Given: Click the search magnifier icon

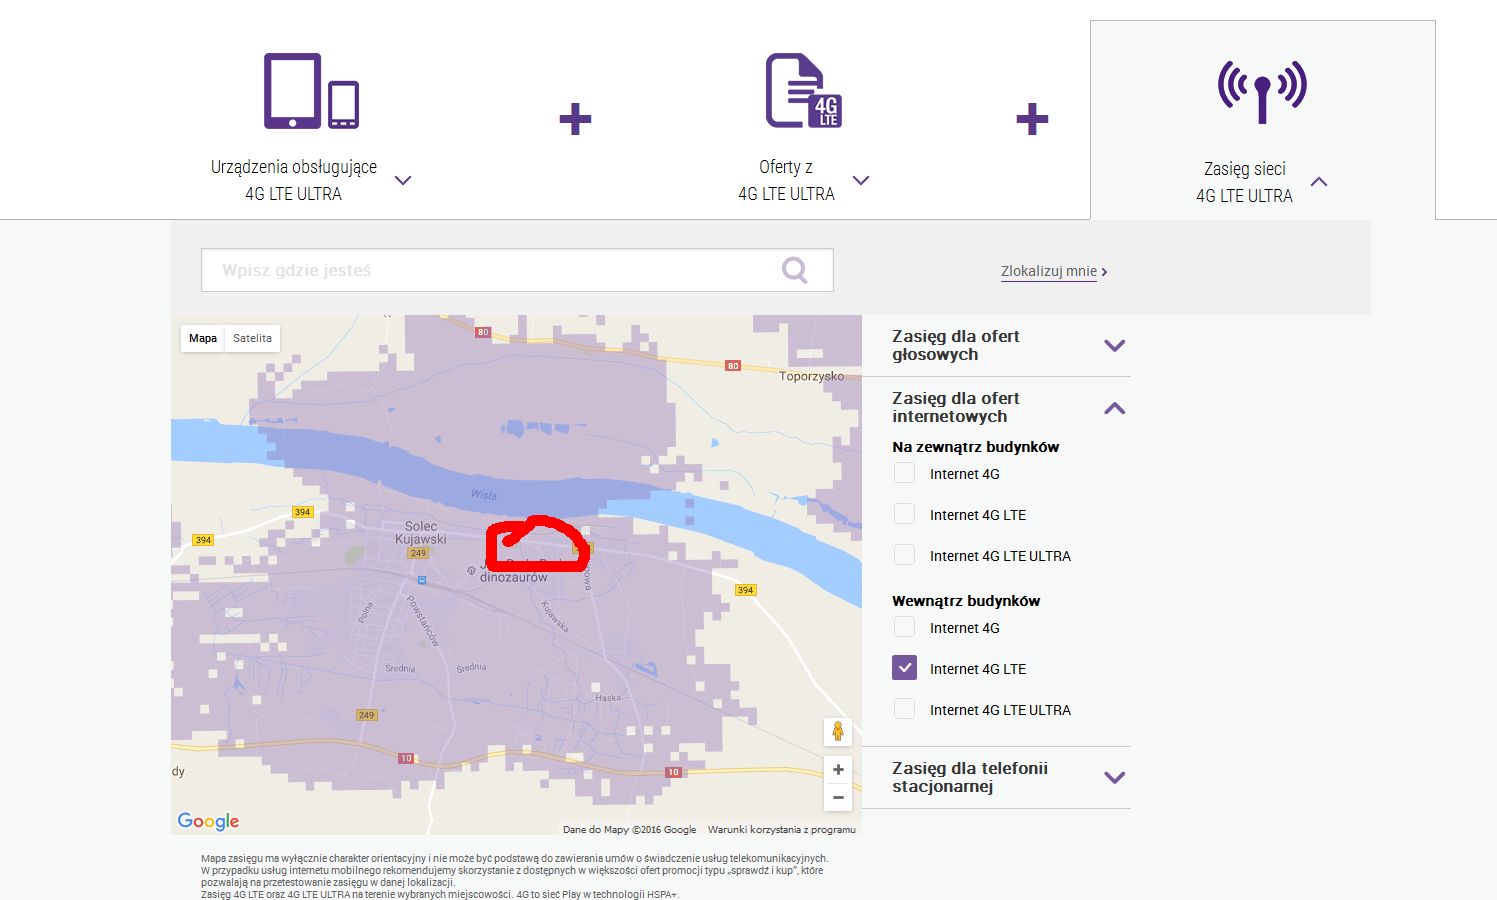Looking at the screenshot, I should click(x=794, y=270).
